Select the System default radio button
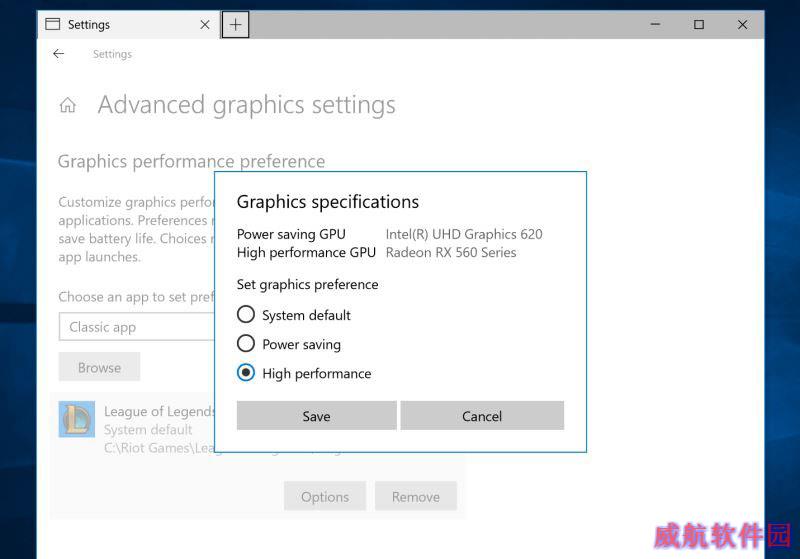800x559 pixels. [x=245, y=315]
